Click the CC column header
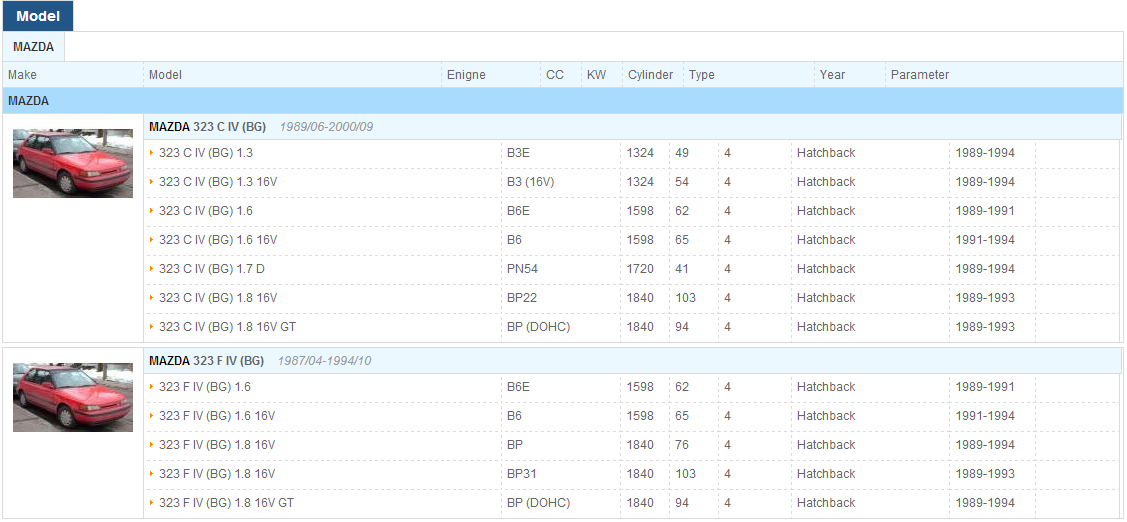1127x522 pixels. click(555, 75)
